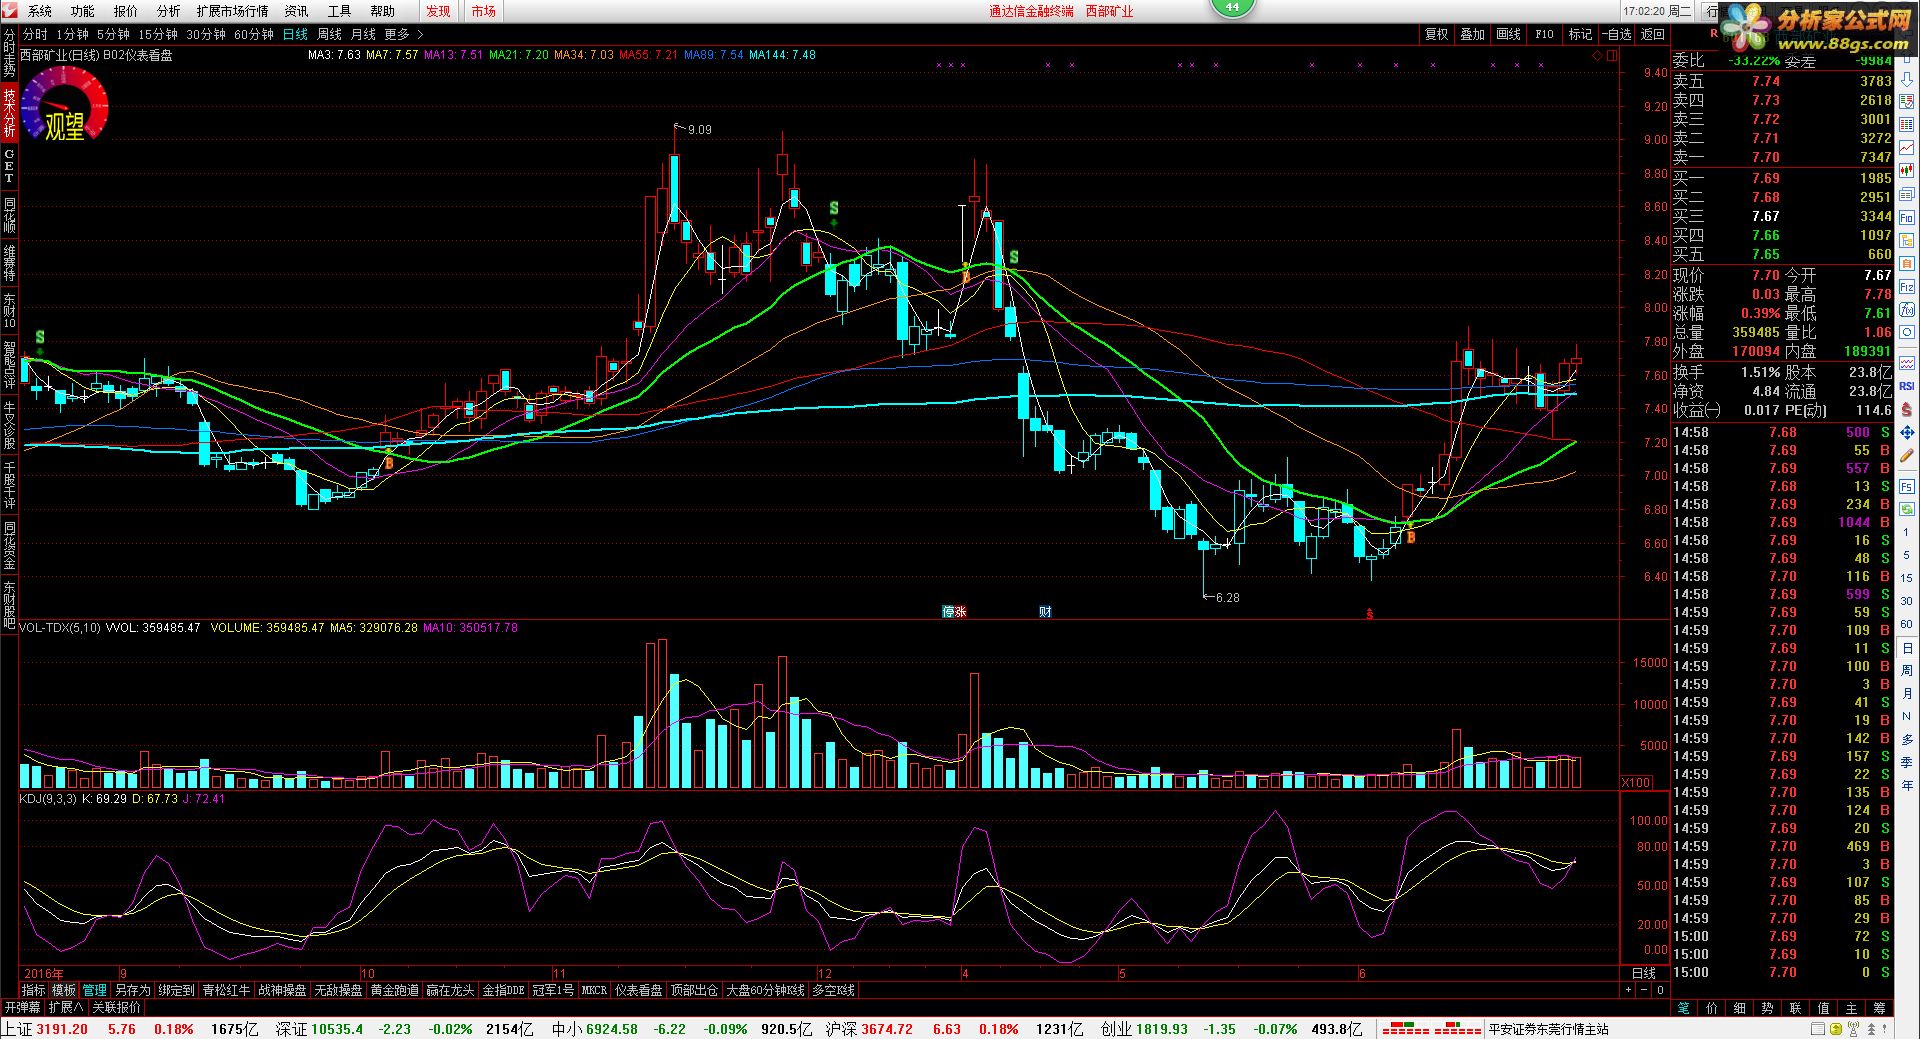Screen dimensions: 1920x1039
Task: Select the pencil drawing tool icon
Action: (1907, 455)
